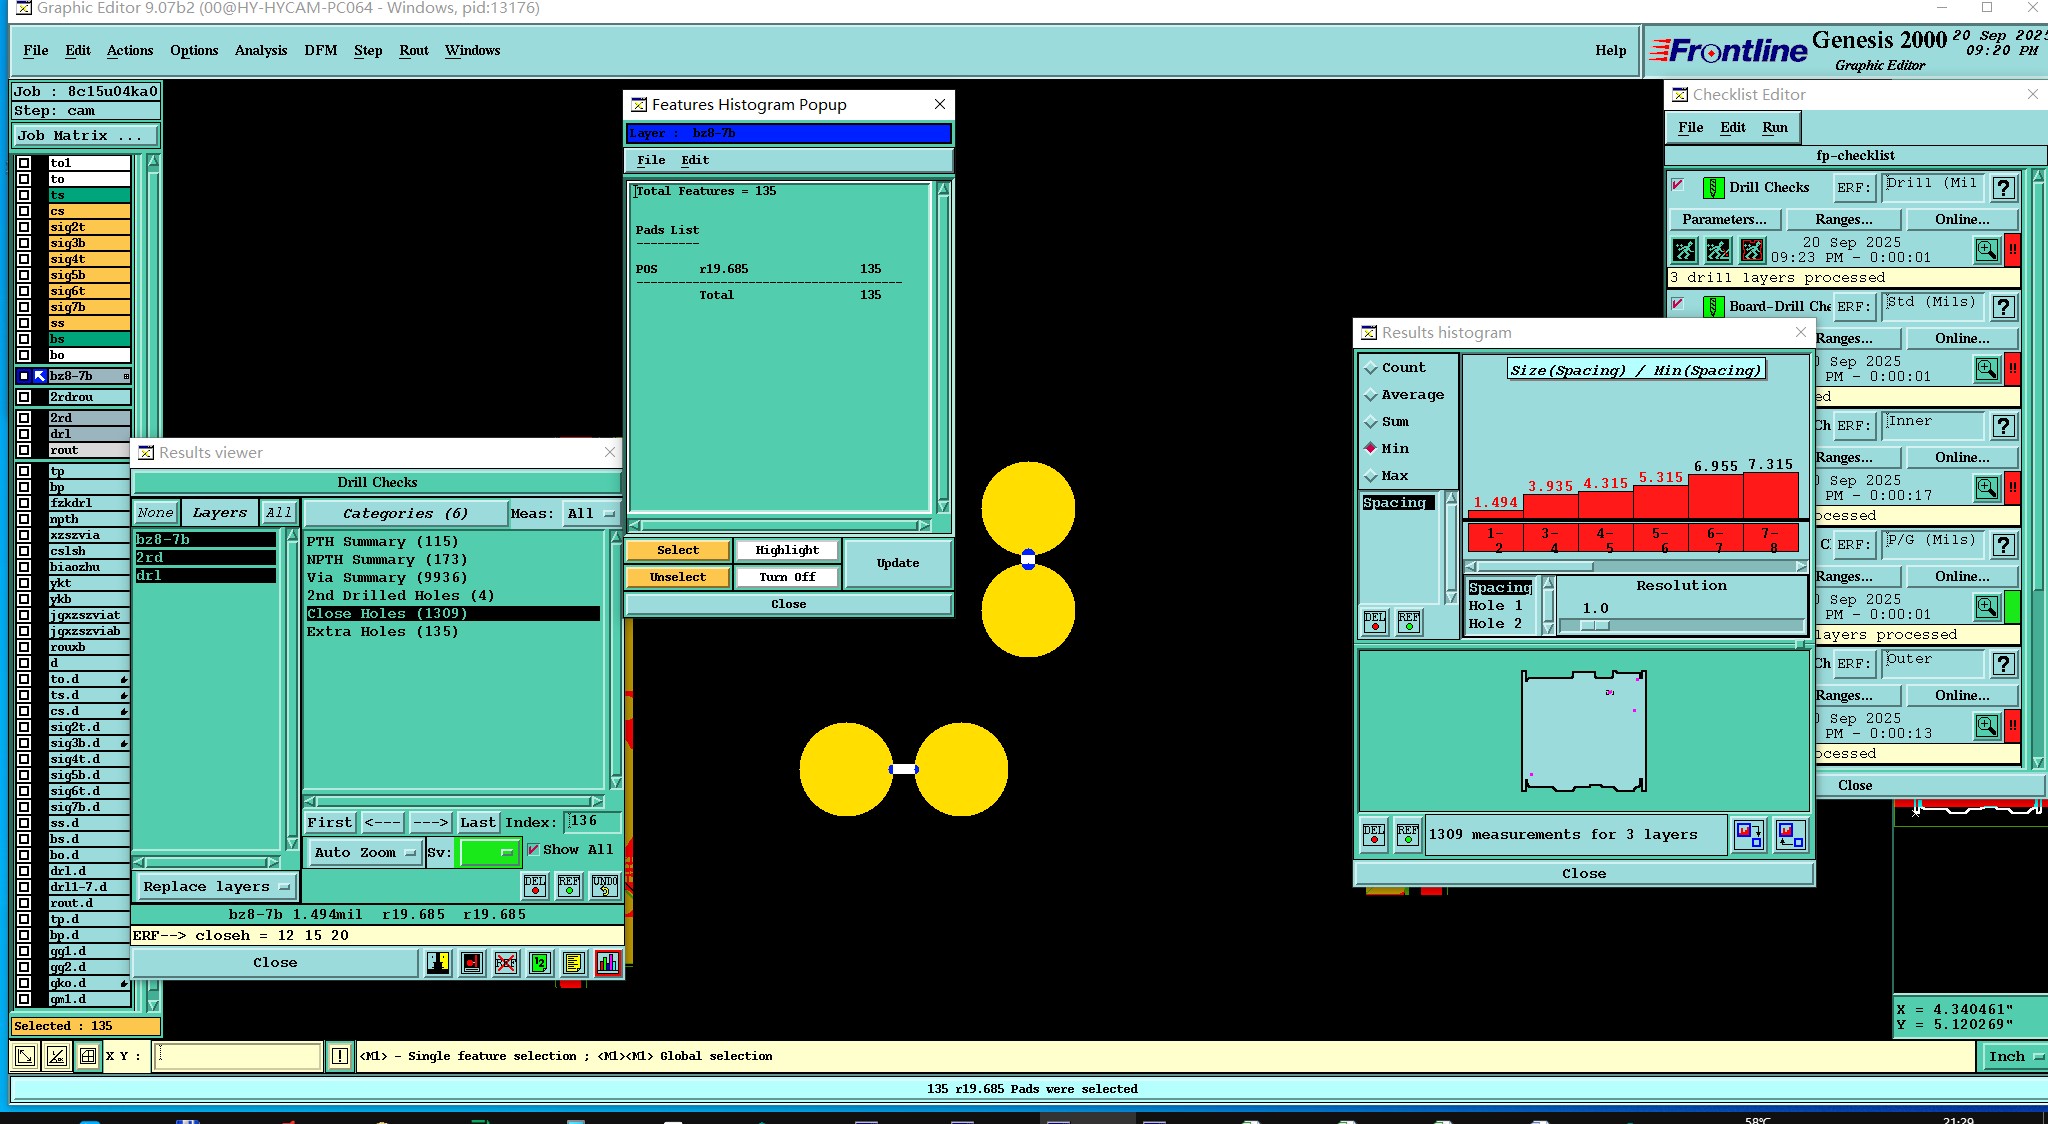2048x1124 pixels.
Task: Toggle the Show All checkbox
Action: tap(533, 849)
